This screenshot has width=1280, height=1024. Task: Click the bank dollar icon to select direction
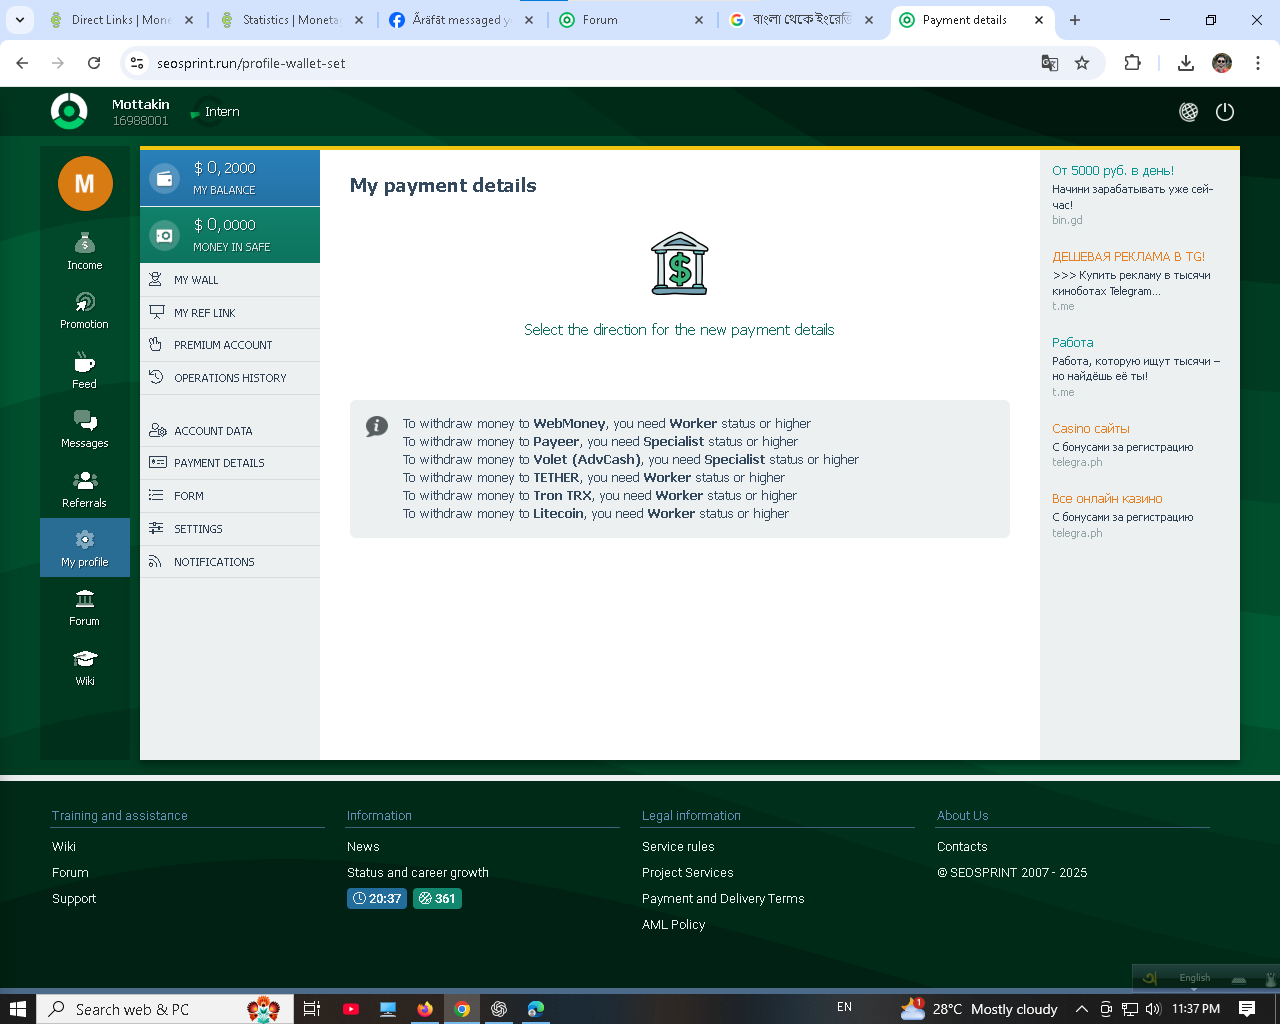coord(679,265)
